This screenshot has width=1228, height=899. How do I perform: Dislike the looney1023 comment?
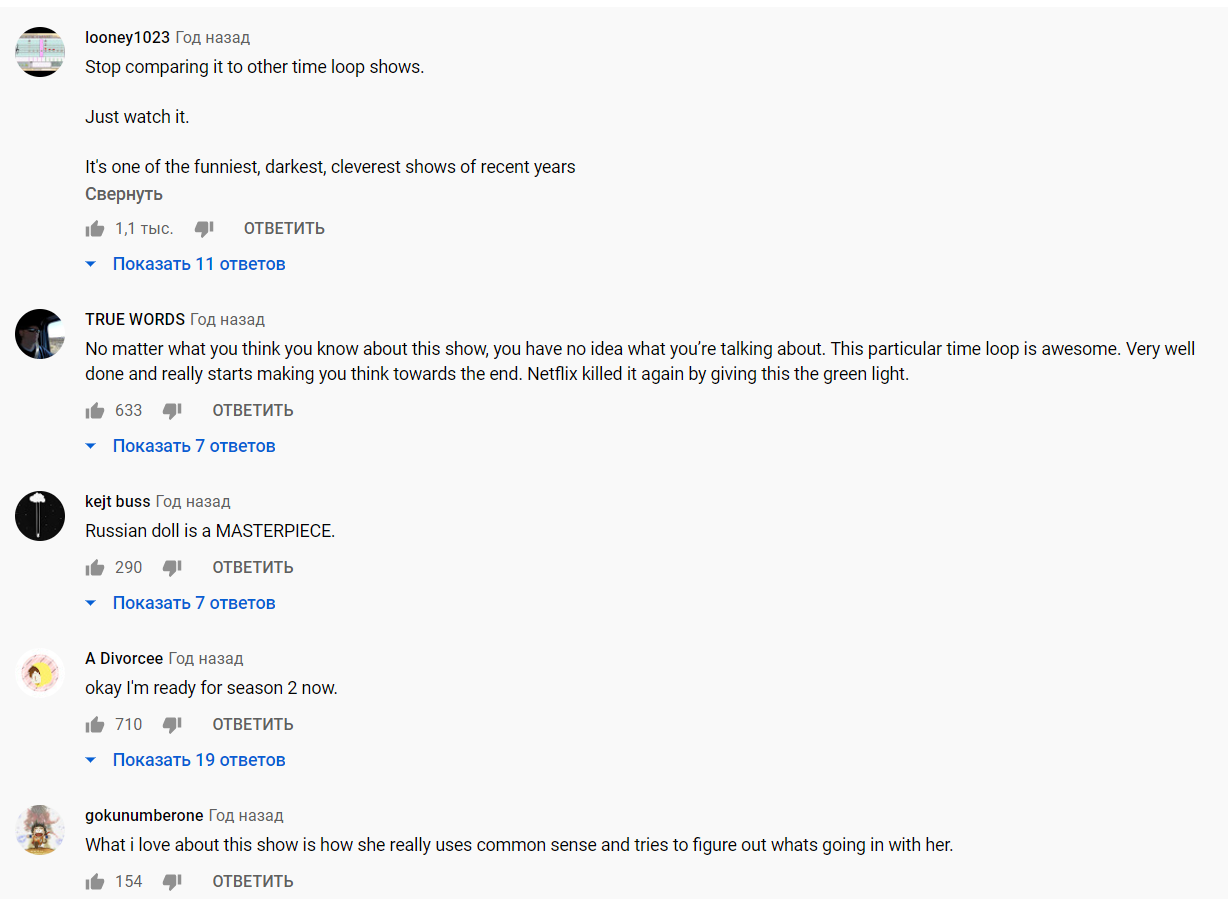[x=204, y=229]
